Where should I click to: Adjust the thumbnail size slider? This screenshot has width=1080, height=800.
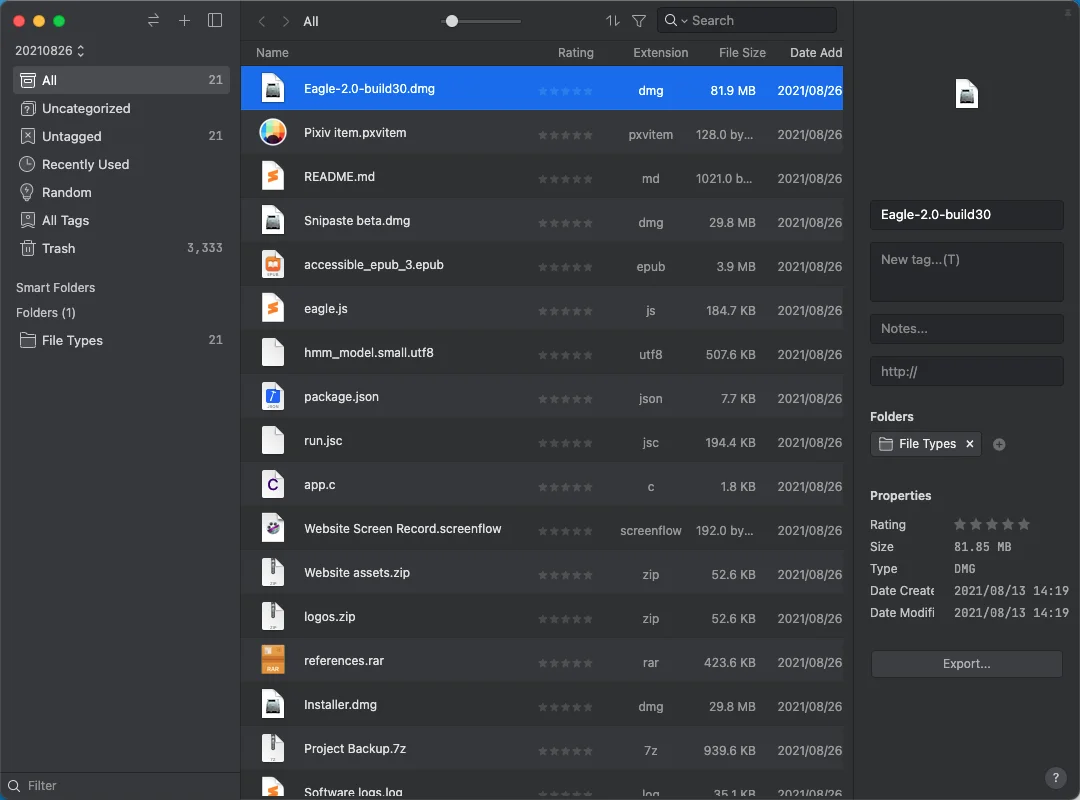(x=453, y=21)
